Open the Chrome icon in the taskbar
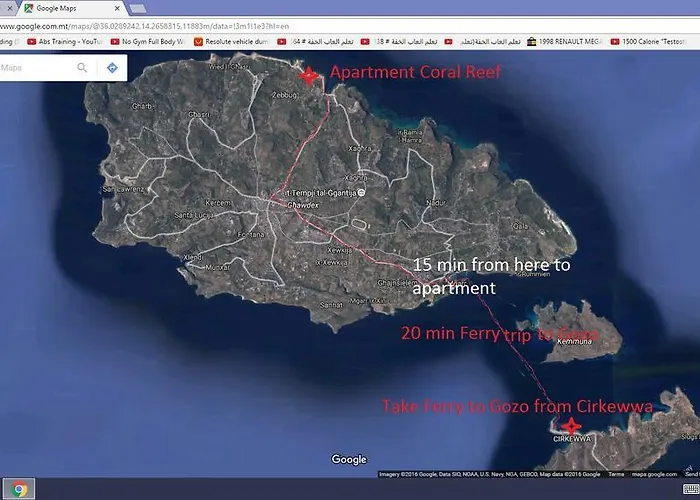This screenshot has height=500, width=700. [19, 489]
